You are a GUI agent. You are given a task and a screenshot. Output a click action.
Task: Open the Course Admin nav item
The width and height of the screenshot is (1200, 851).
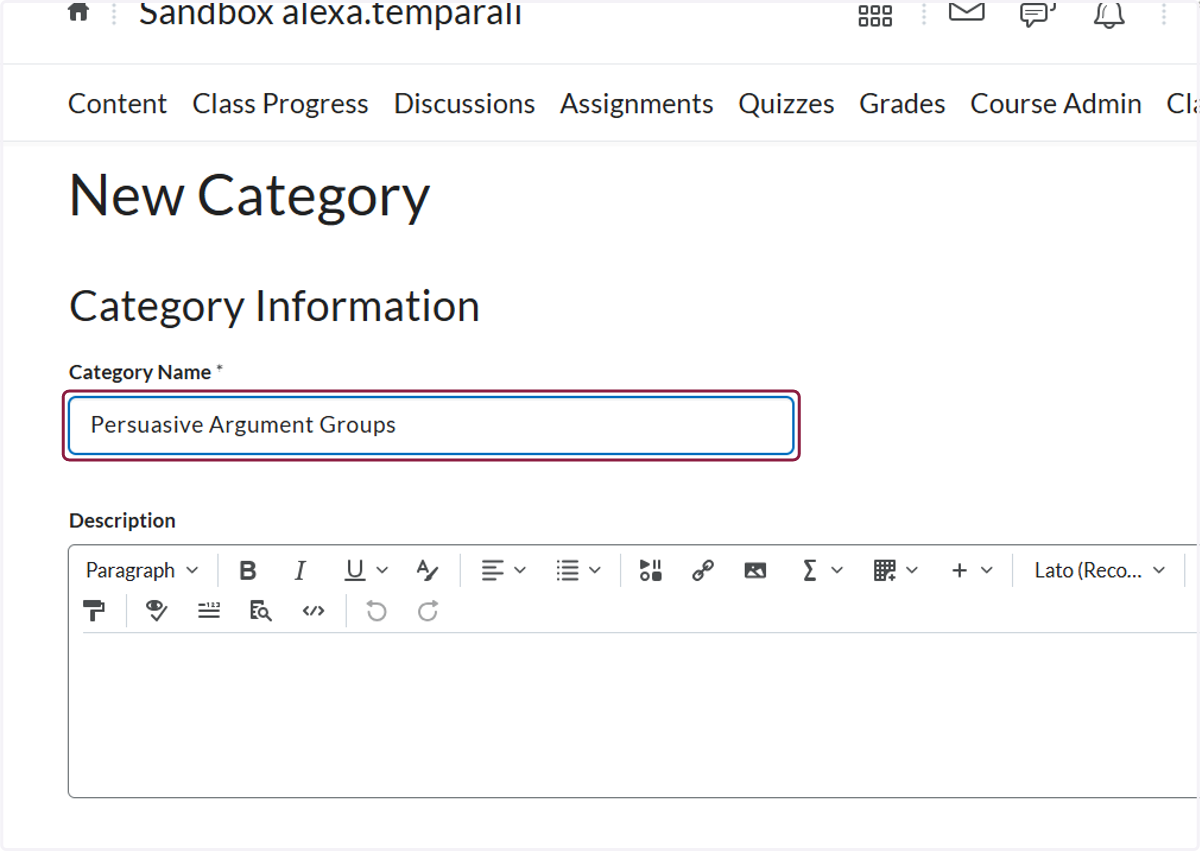click(x=1056, y=104)
